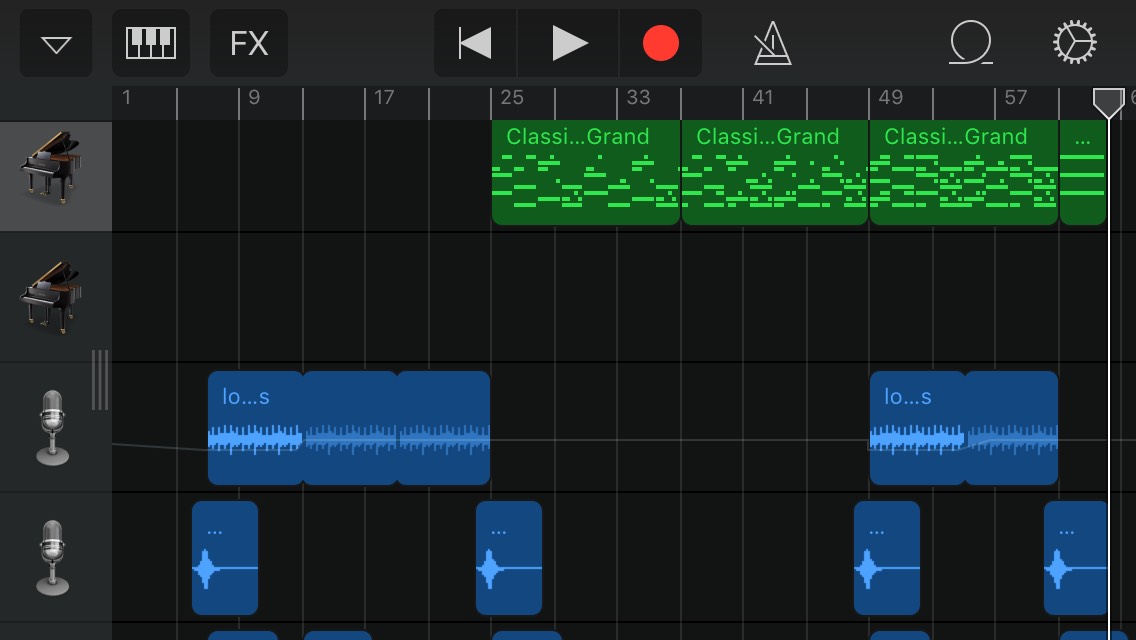Toggle the metronome

pyautogui.click(x=772, y=43)
